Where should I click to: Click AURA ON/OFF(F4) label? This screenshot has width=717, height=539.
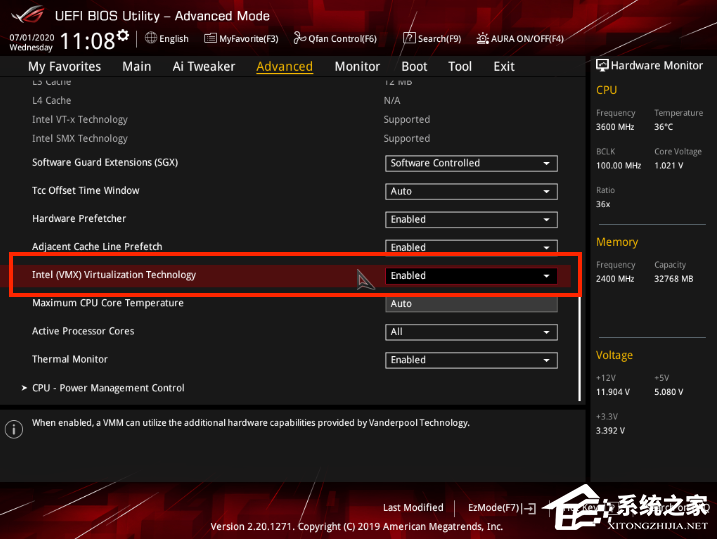point(527,39)
